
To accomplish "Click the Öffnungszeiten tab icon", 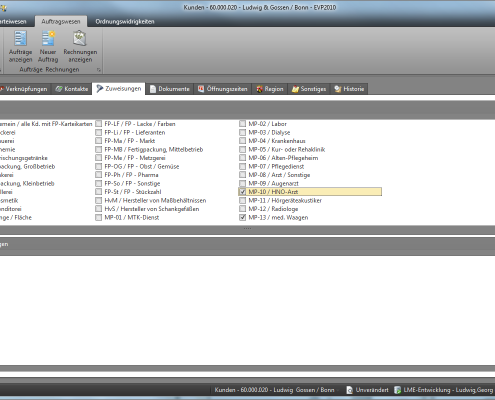I will (201, 89).
